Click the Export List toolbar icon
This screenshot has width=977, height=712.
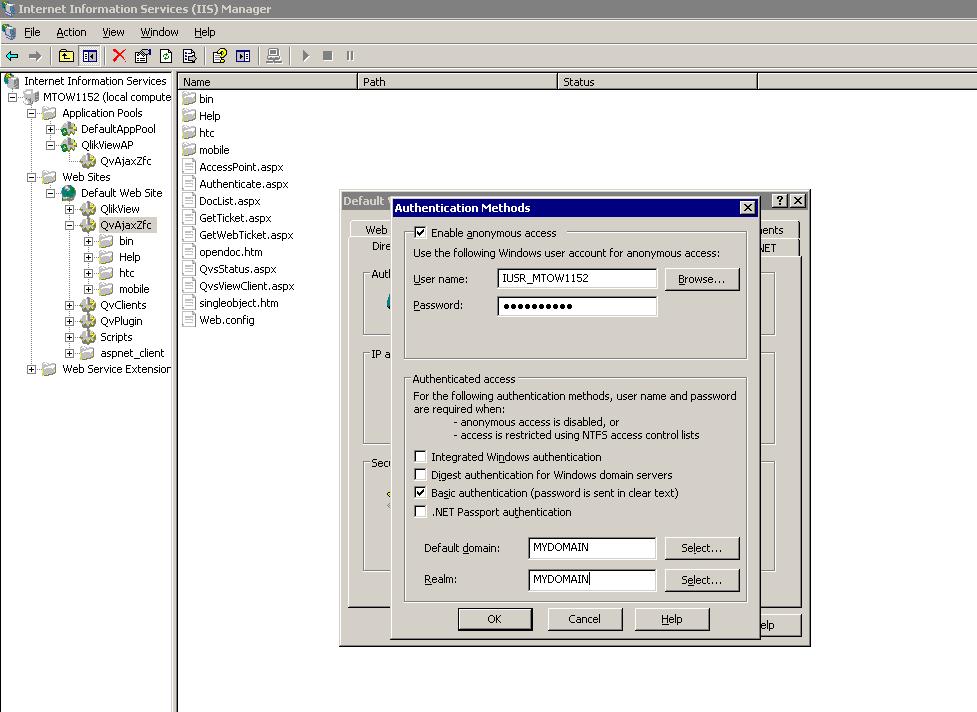click(189, 56)
